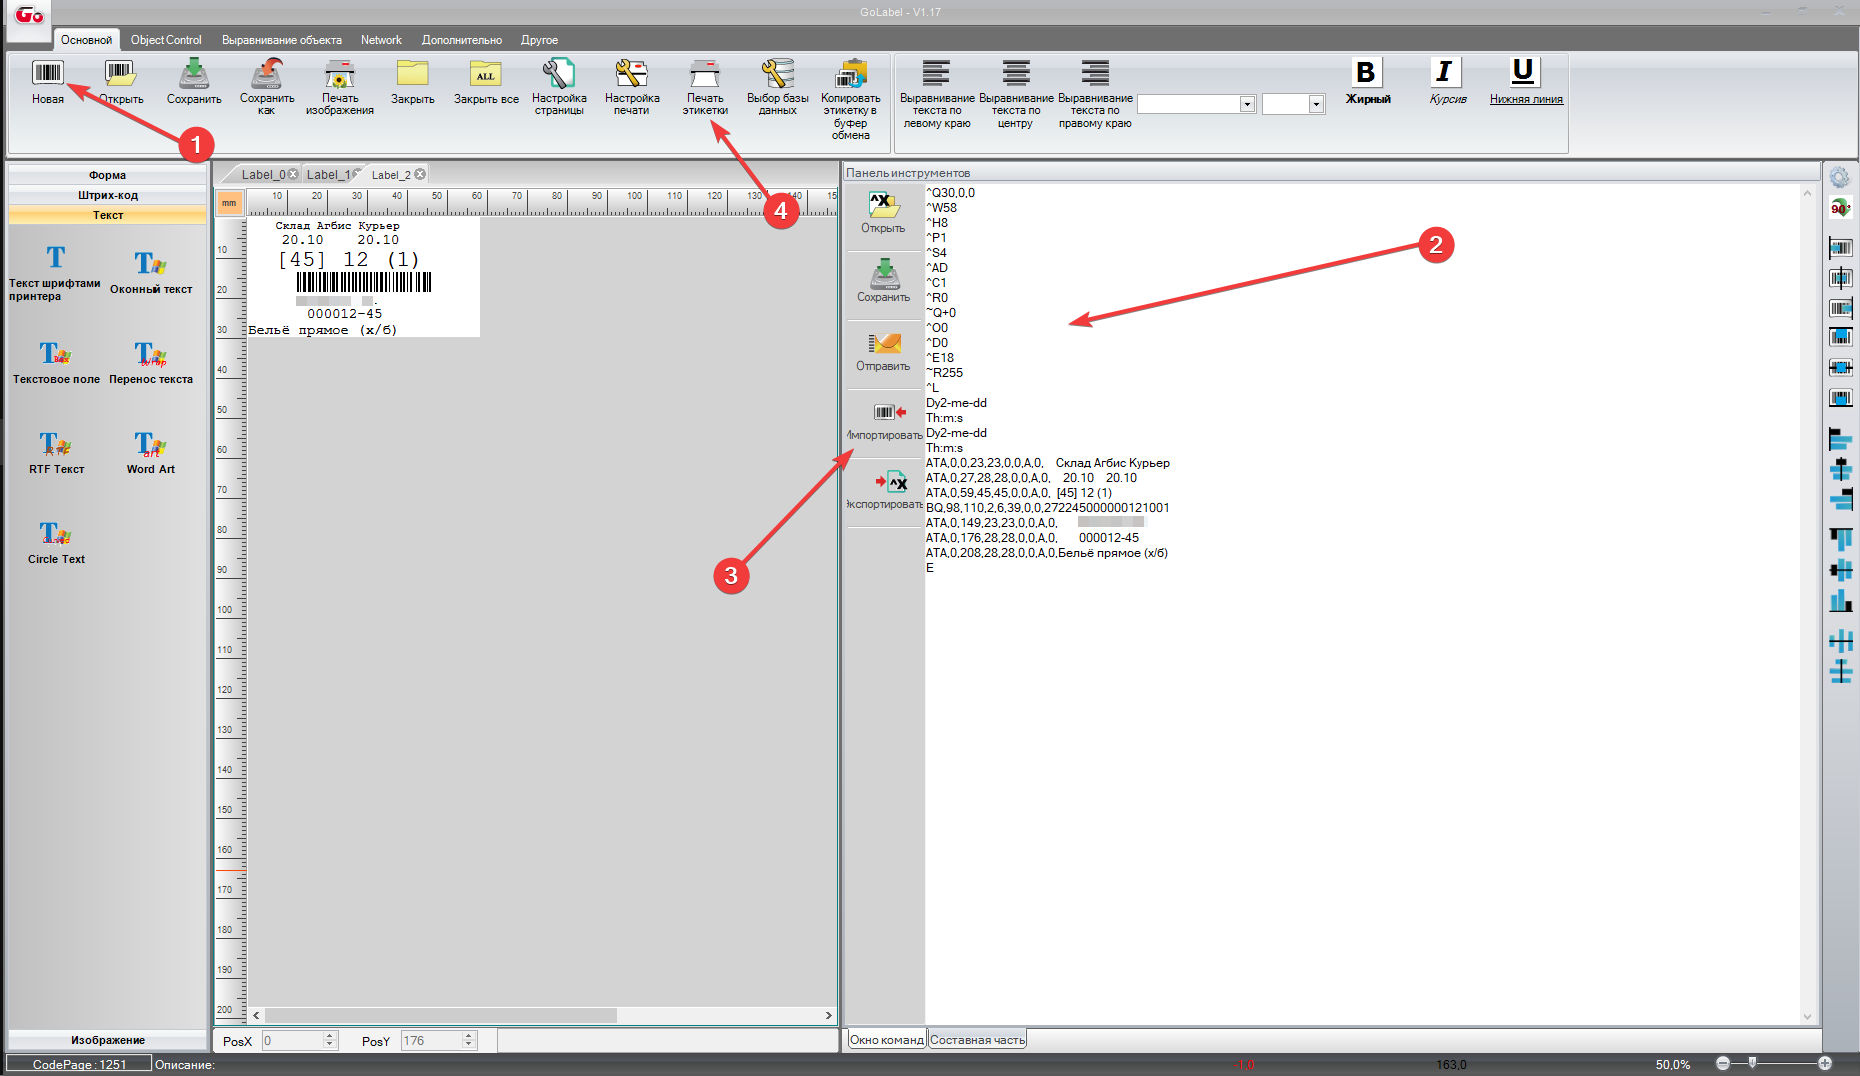Click zoom out minus button
The image size is (1860, 1076).
click(1723, 1063)
